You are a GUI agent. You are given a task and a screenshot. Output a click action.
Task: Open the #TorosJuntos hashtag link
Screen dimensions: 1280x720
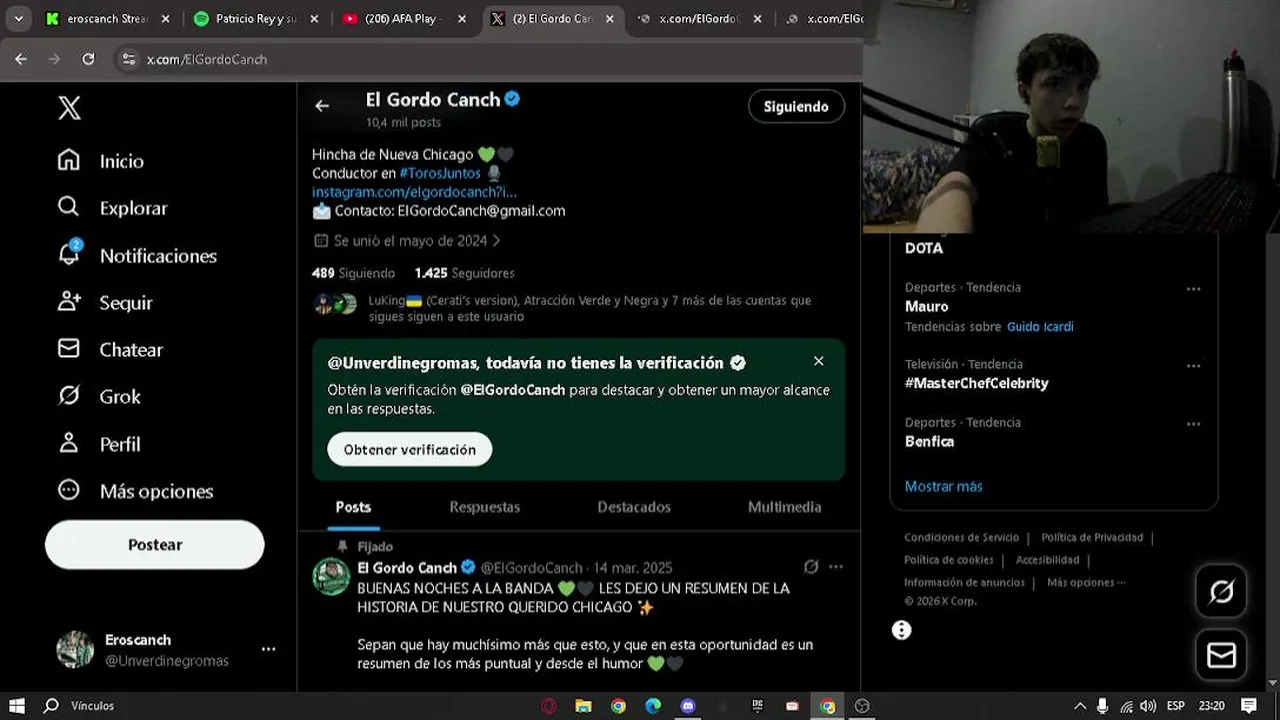click(440, 173)
